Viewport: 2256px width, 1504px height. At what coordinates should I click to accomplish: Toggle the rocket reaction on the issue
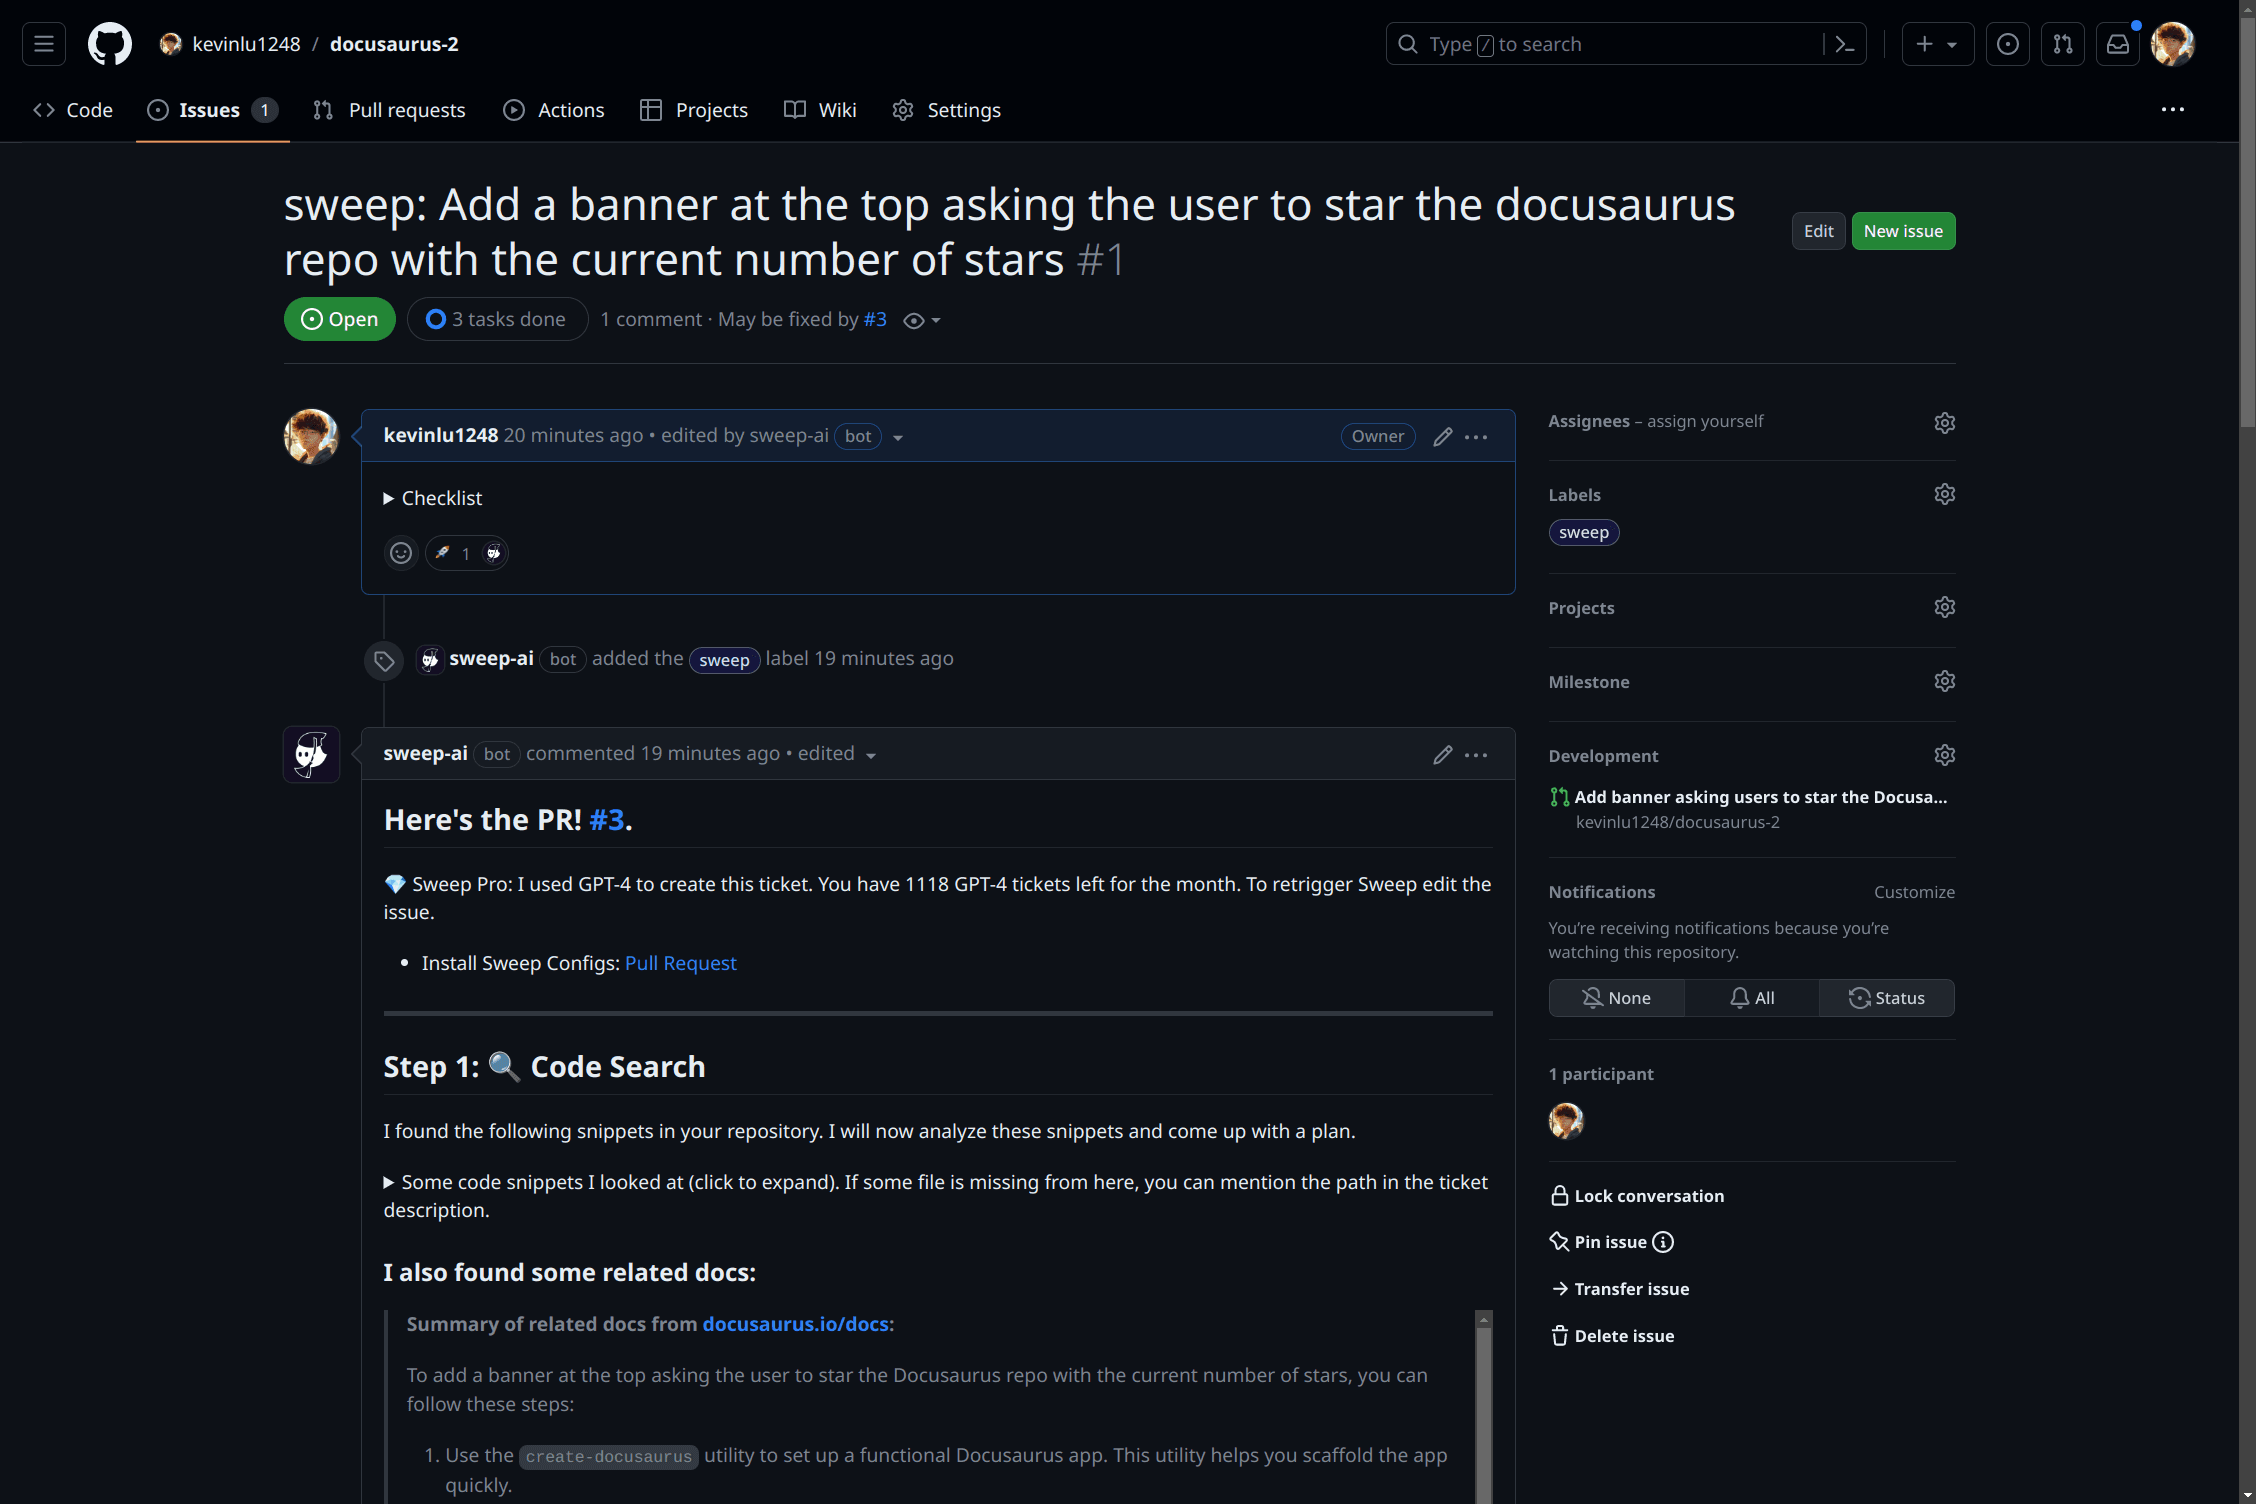[466, 553]
